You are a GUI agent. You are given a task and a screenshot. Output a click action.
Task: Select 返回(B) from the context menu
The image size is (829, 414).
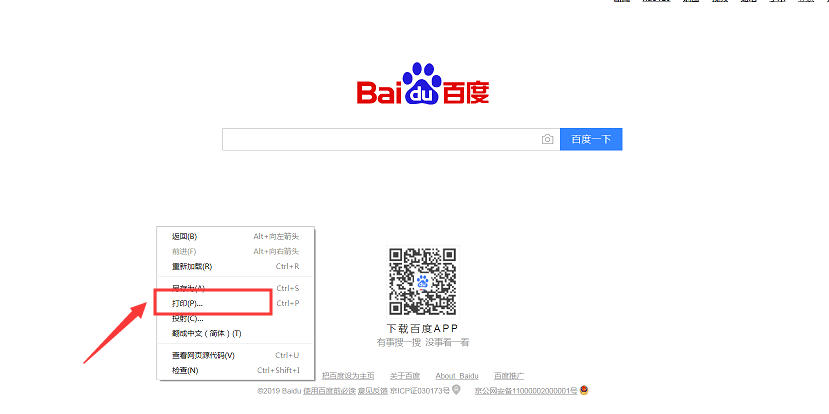185,237
